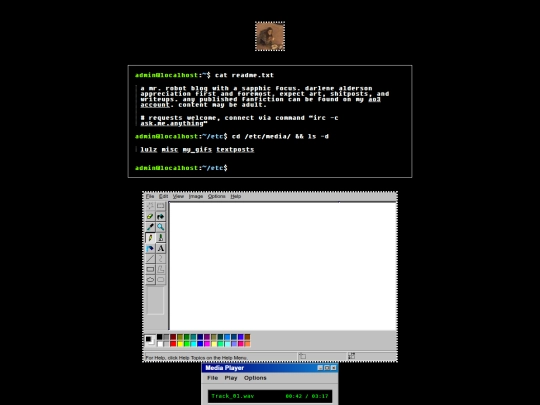Open the Paint Image menu
This screenshot has height=405, width=540.
pyautogui.click(x=196, y=196)
